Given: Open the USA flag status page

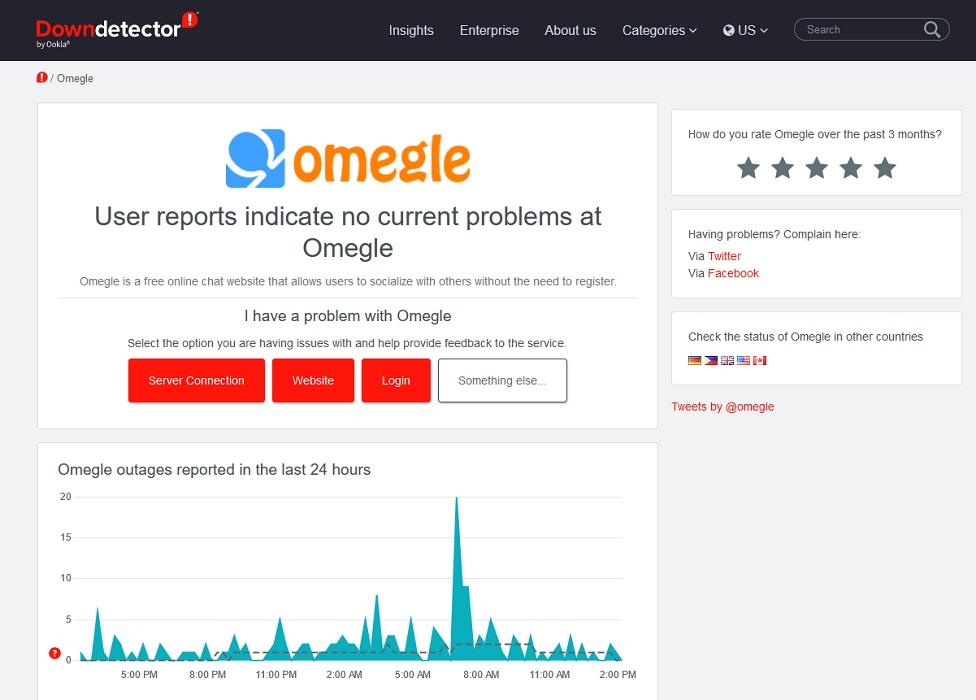Looking at the screenshot, I should pos(745,361).
